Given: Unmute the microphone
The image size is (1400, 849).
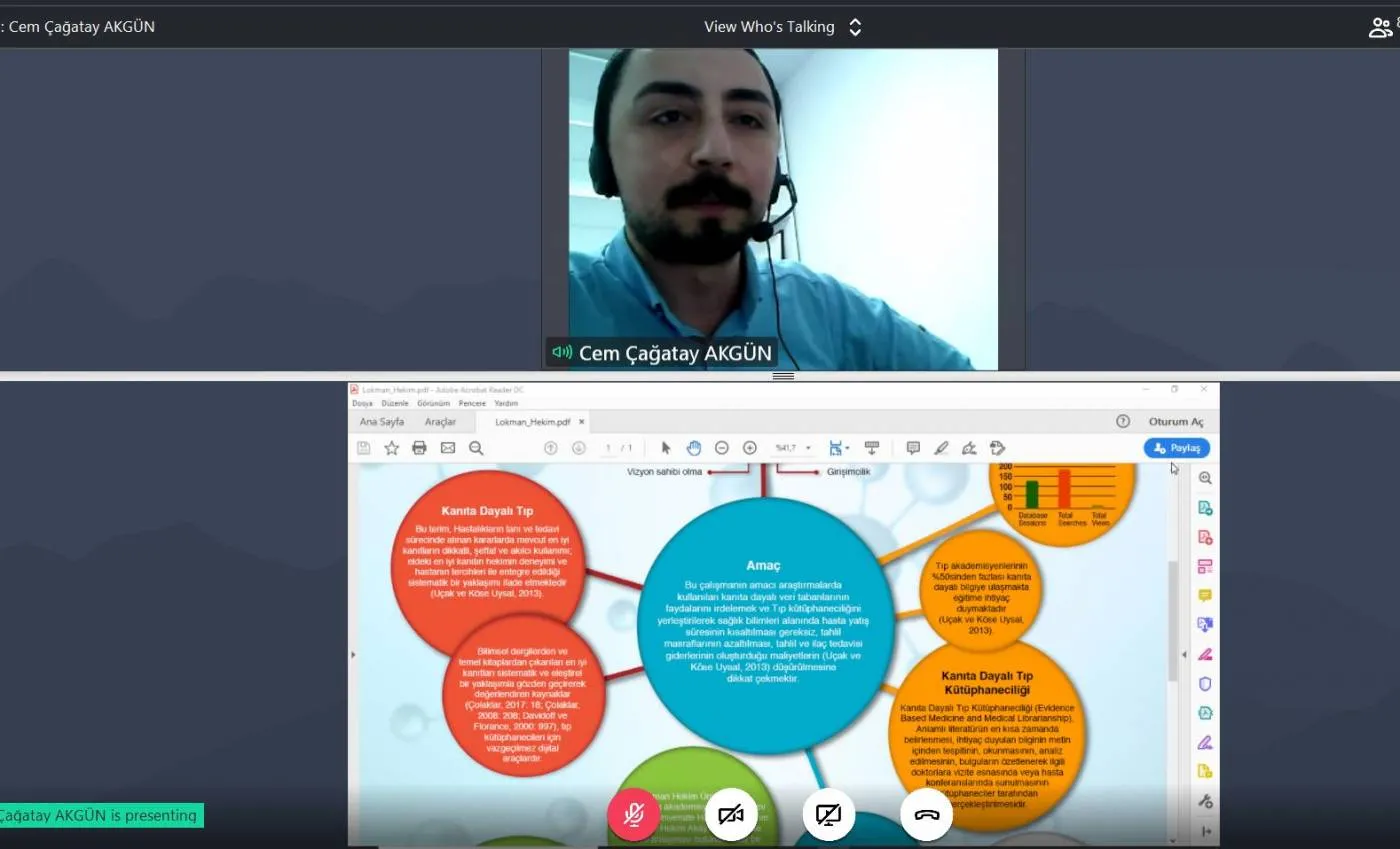Looking at the screenshot, I should pyautogui.click(x=633, y=815).
